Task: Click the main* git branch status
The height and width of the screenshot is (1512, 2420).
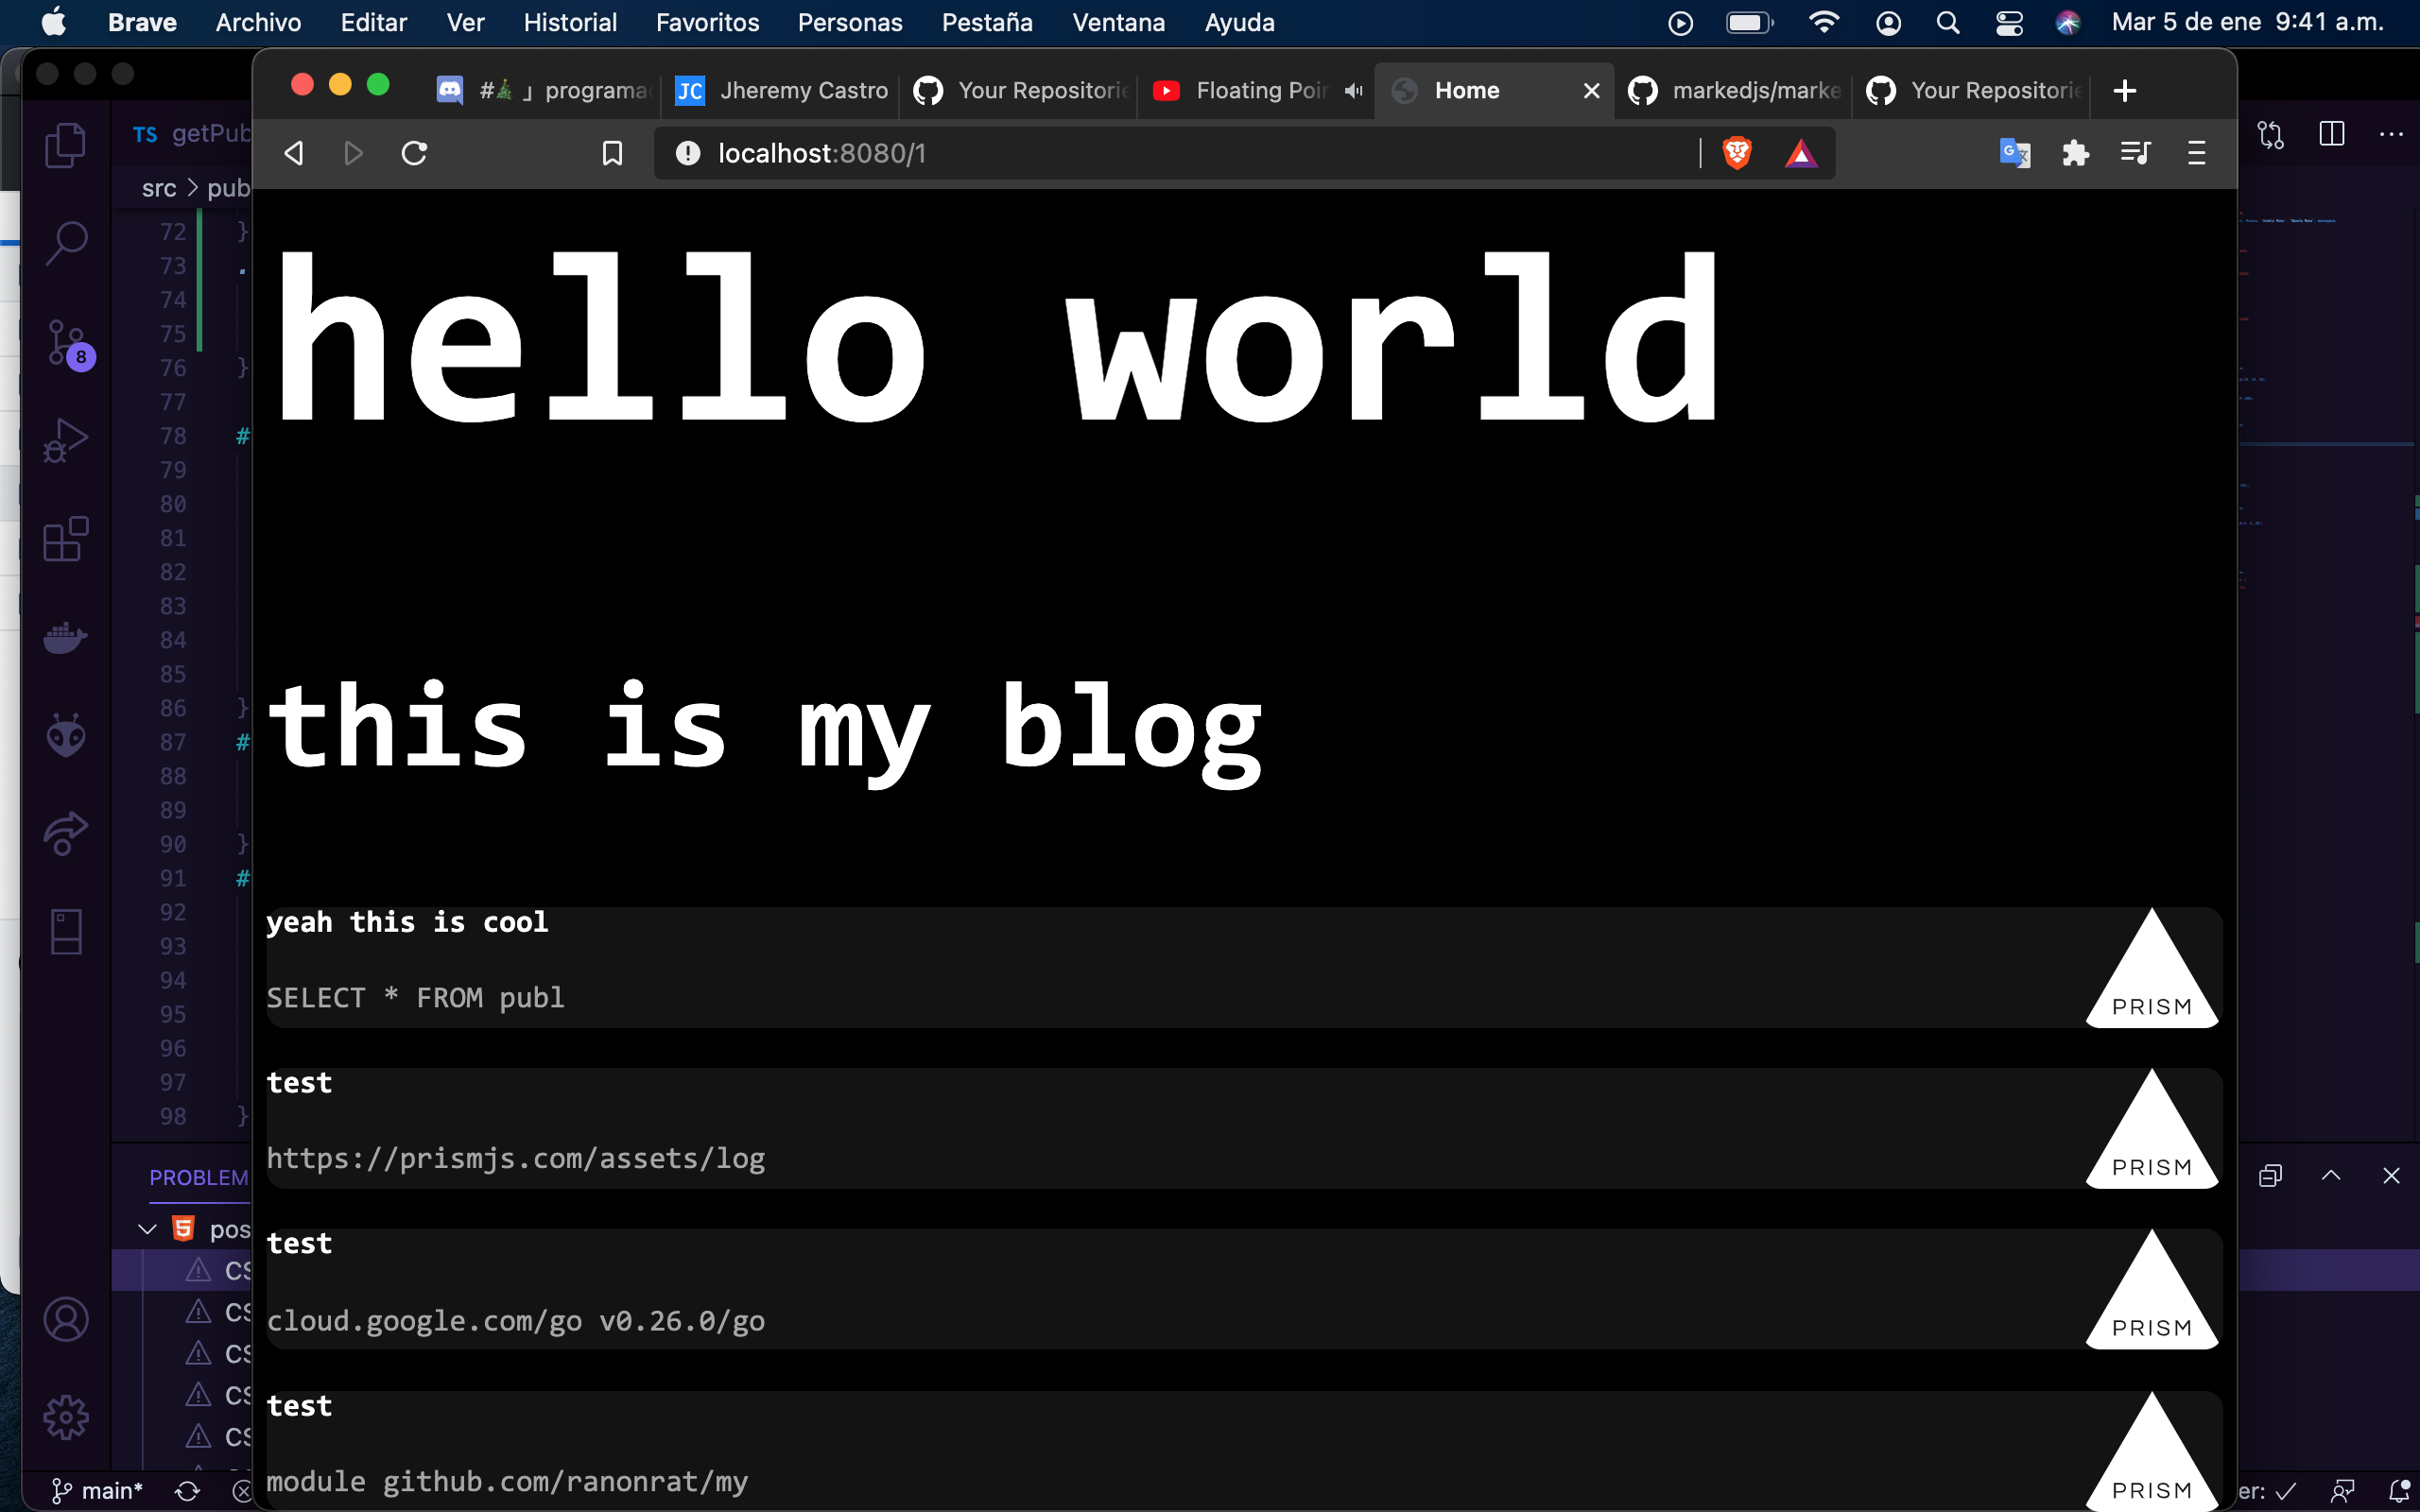Action: [97, 1491]
